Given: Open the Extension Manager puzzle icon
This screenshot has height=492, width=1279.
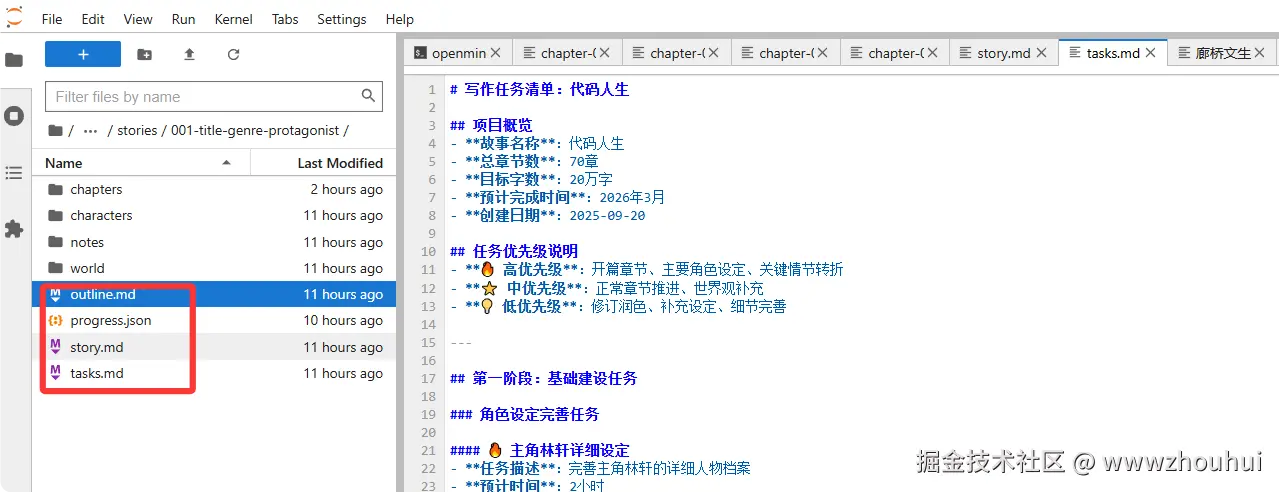Looking at the screenshot, I should click(x=14, y=229).
